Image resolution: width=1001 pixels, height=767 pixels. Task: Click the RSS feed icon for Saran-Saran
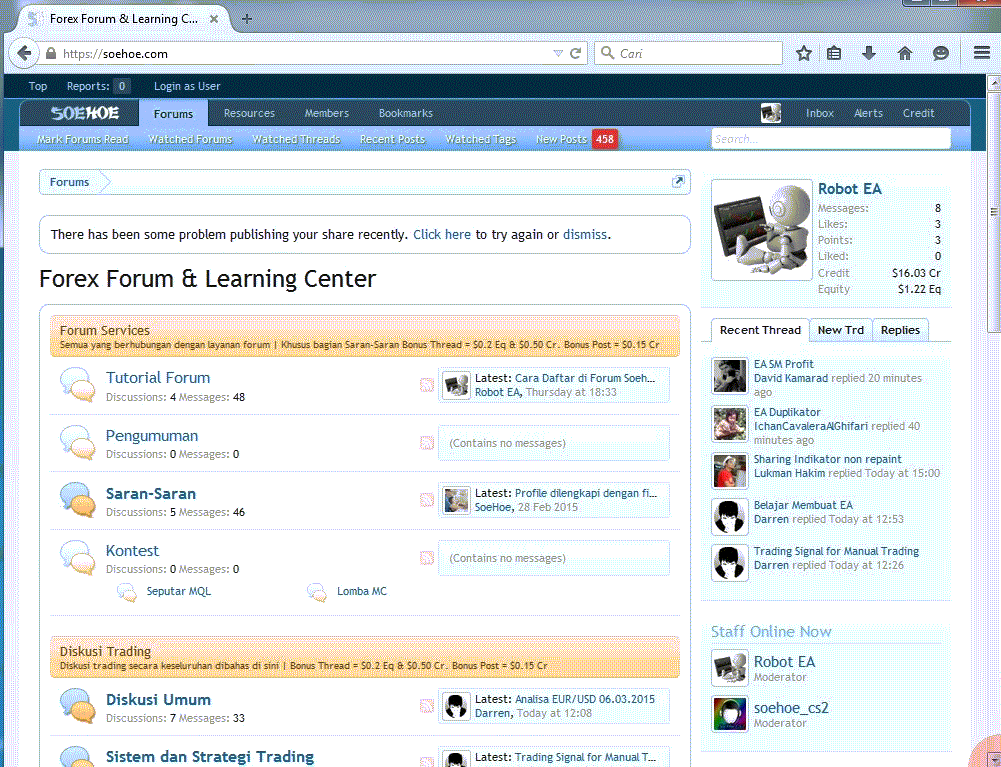pyautogui.click(x=427, y=501)
